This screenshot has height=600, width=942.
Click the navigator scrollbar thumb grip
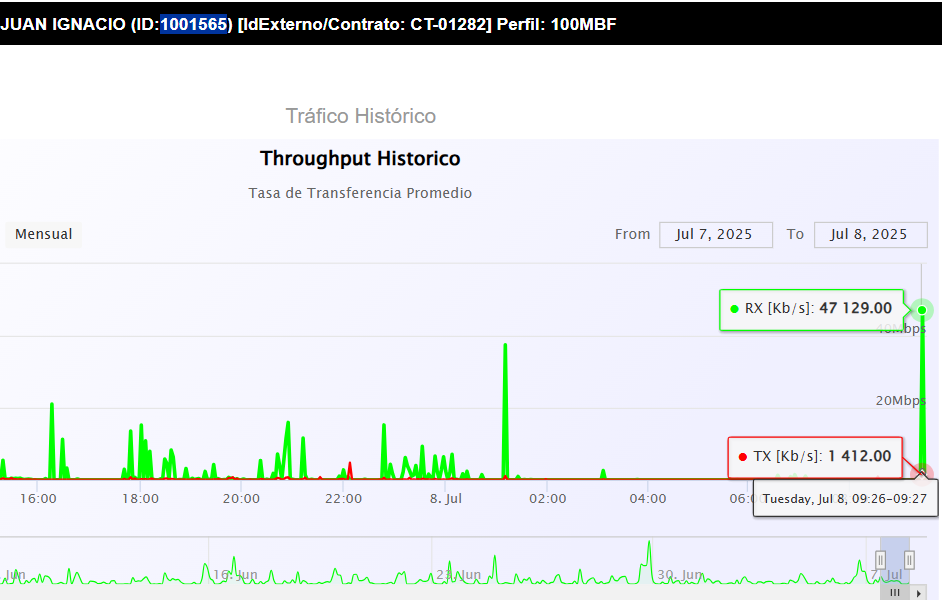click(895, 592)
